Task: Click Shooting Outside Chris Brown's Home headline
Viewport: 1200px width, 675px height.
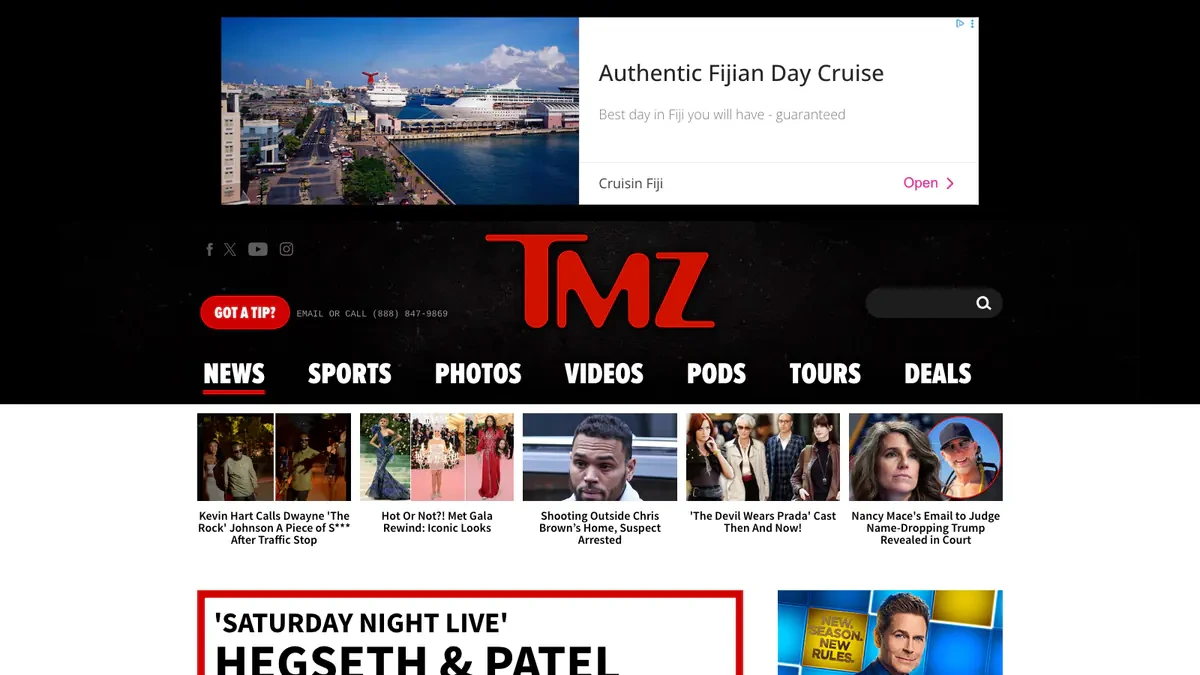Action: coord(600,528)
